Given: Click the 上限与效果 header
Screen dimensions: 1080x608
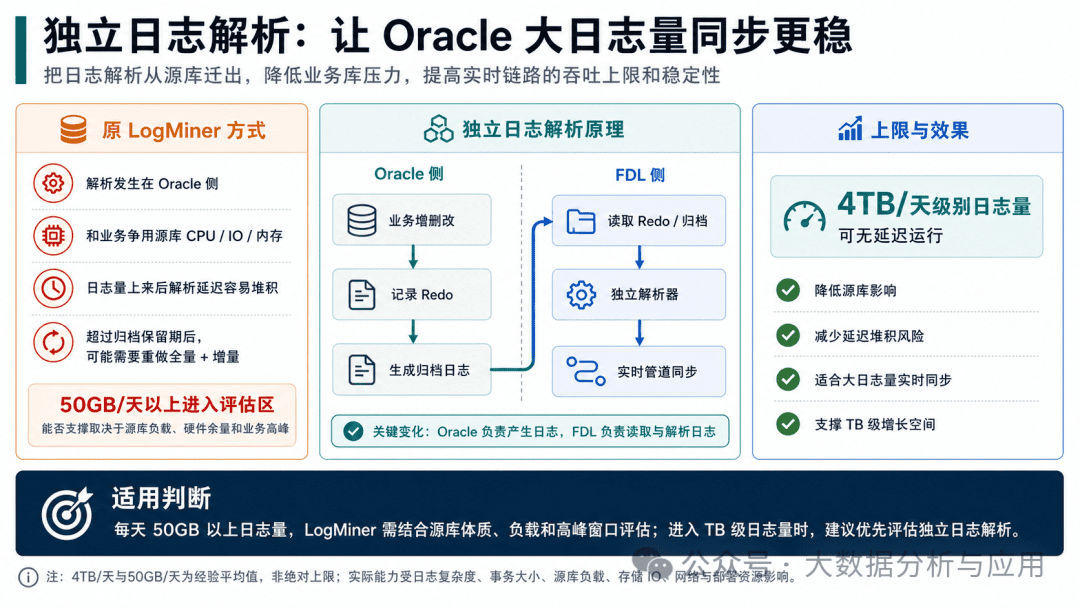Looking at the screenshot, I should (x=908, y=129).
